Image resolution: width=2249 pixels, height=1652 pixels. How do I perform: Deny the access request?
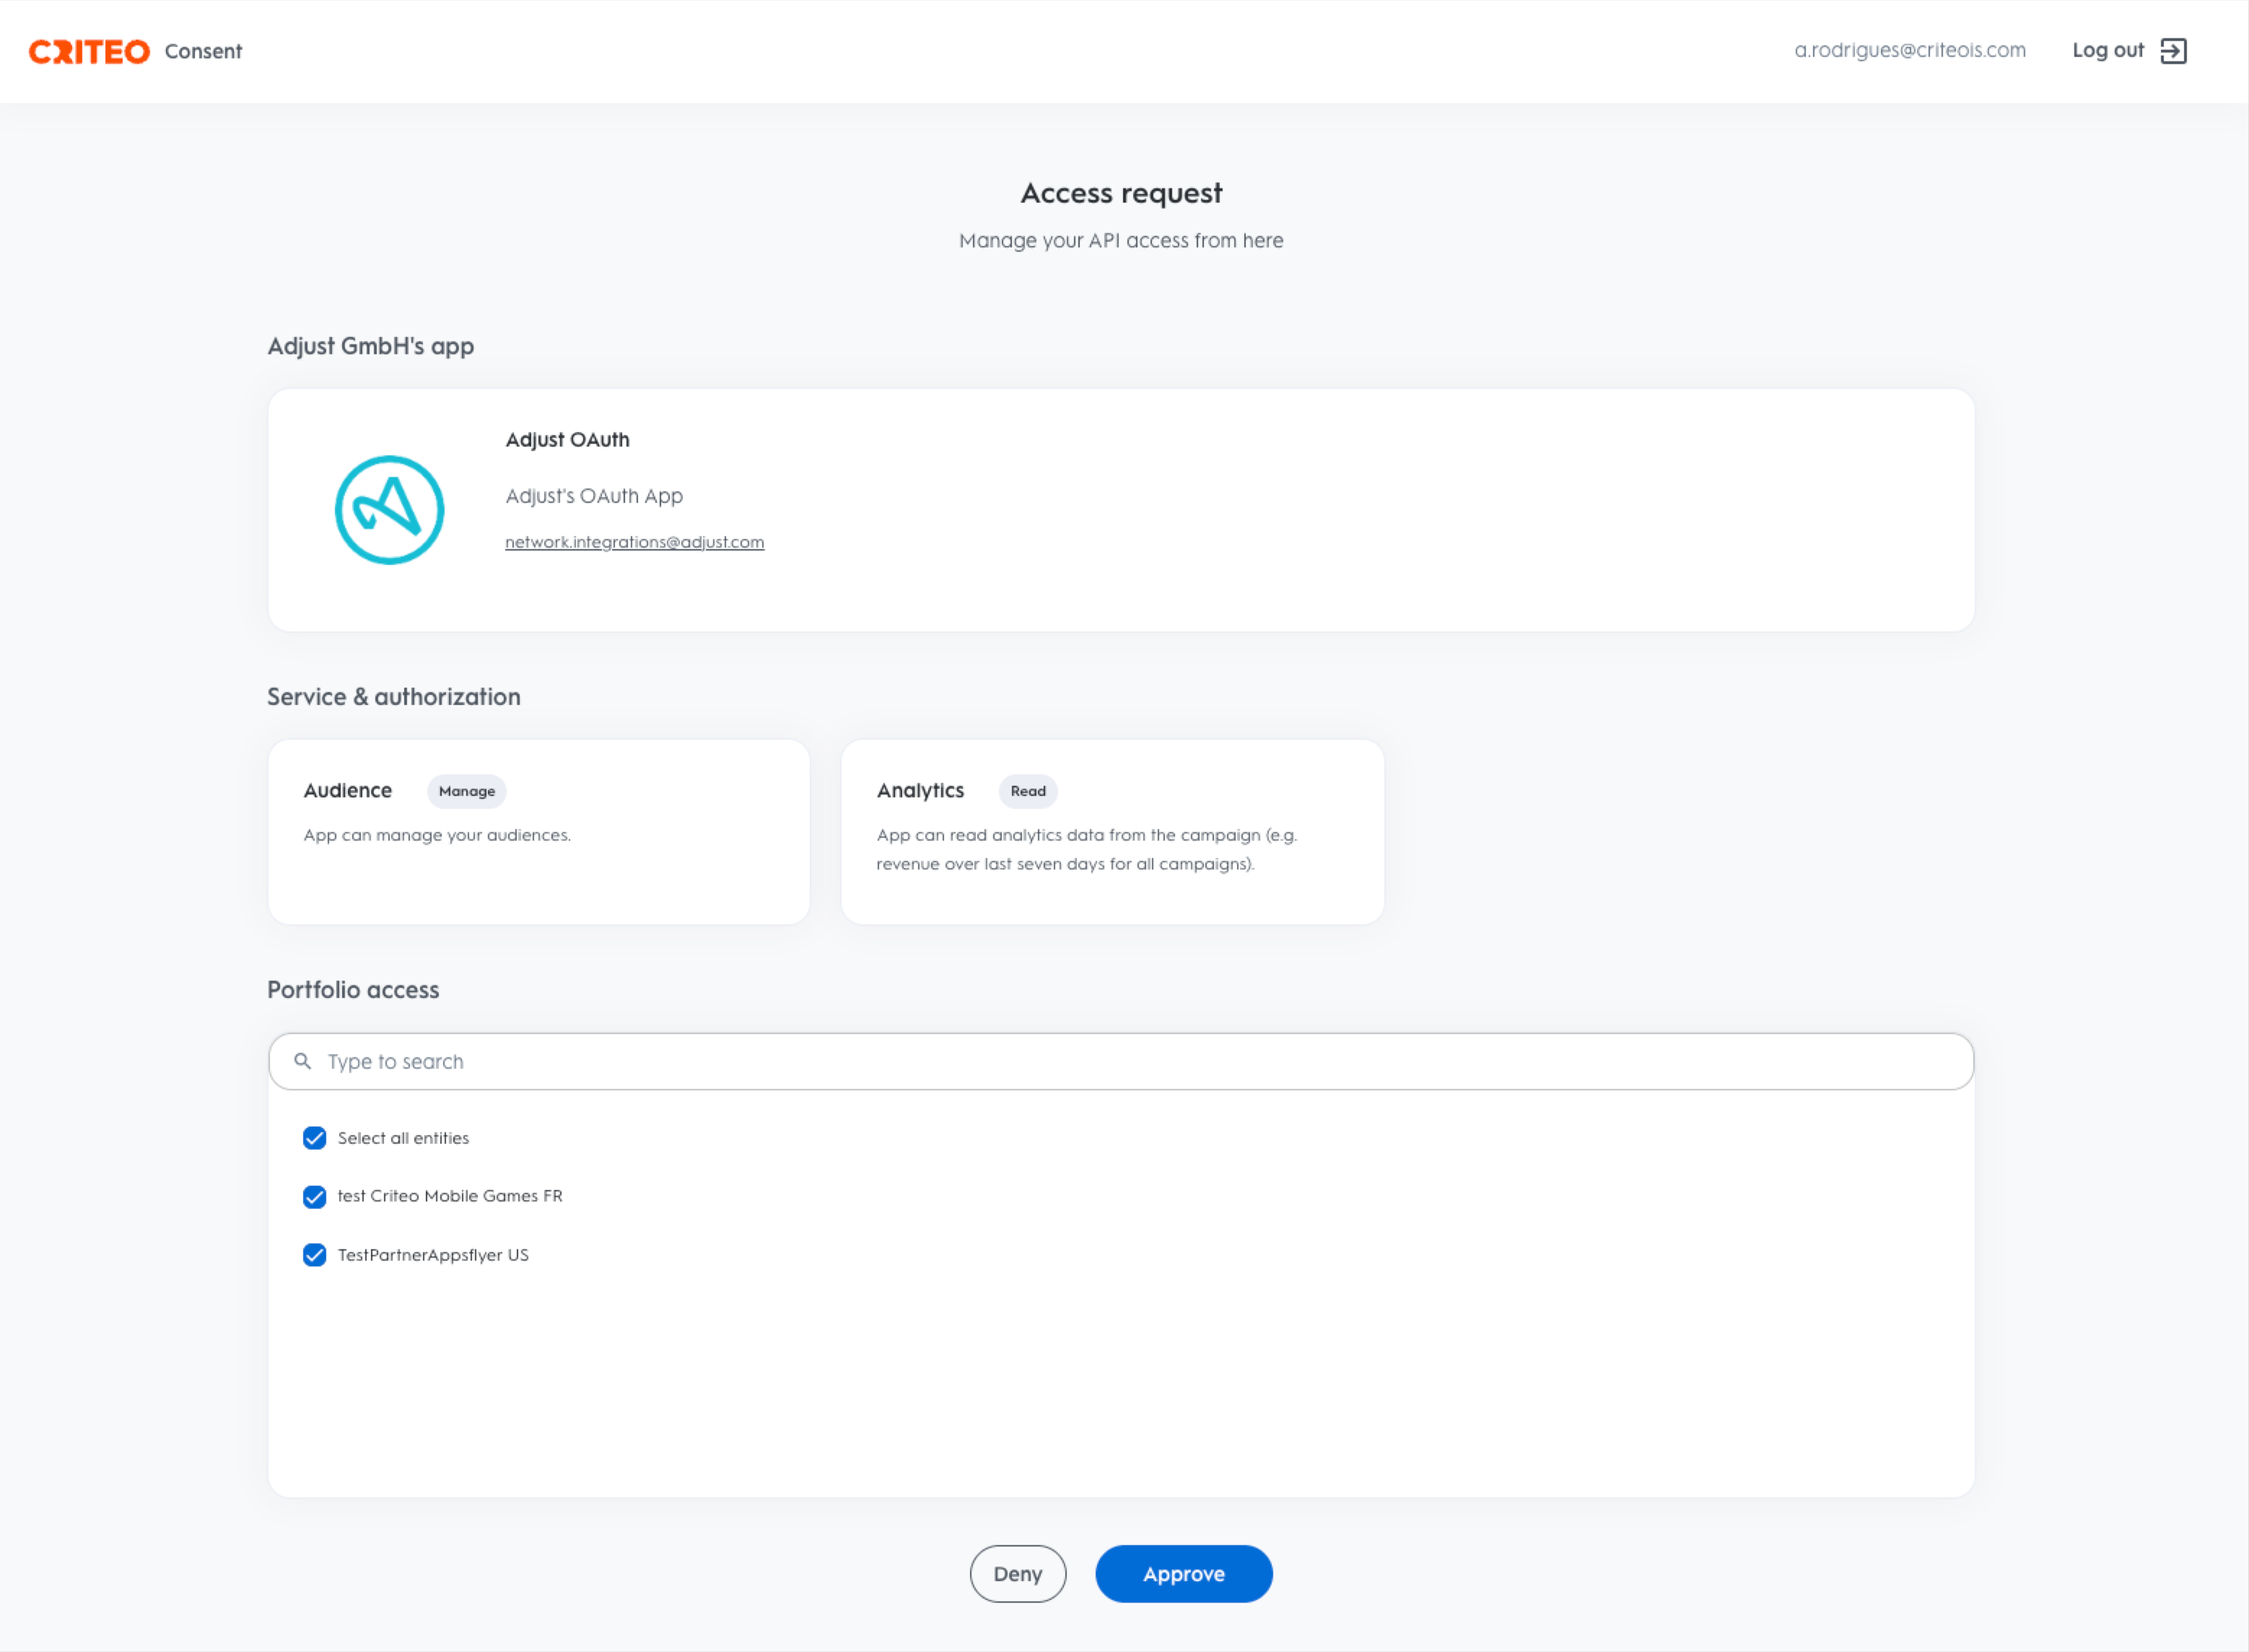coord(1018,1574)
